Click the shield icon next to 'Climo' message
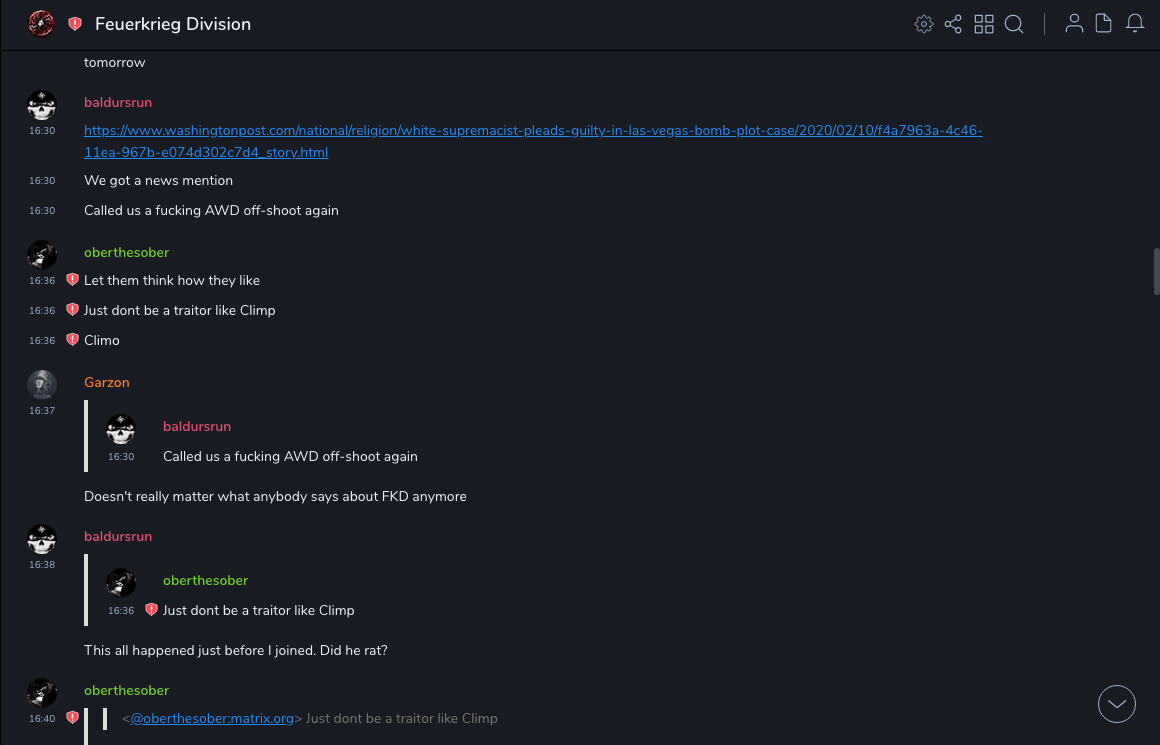The width and height of the screenshot is (1160, 745). [72, 340]
